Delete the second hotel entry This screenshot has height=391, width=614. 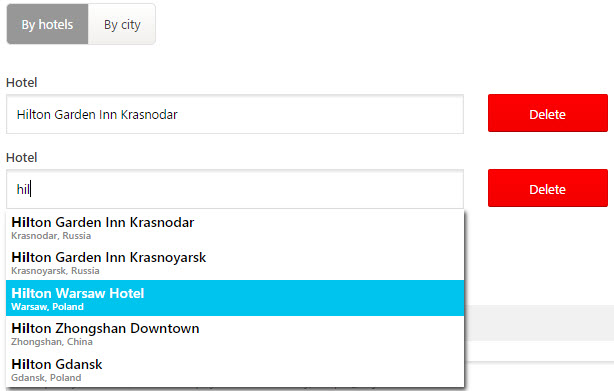click(x=547, y=188)
